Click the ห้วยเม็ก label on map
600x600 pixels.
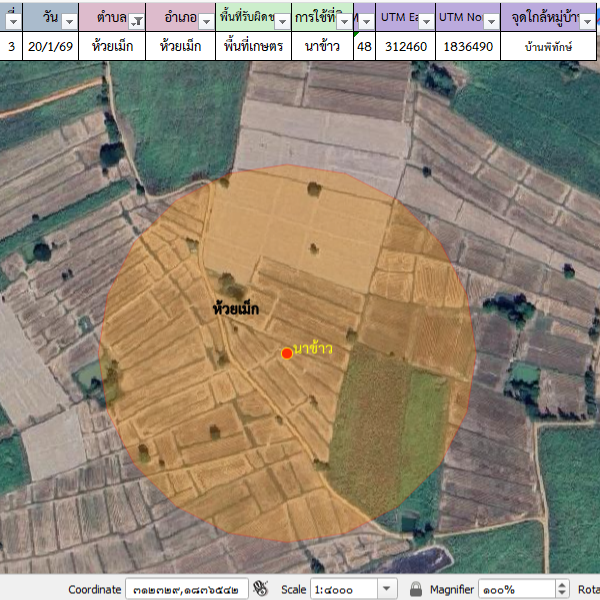coord(236,309)
